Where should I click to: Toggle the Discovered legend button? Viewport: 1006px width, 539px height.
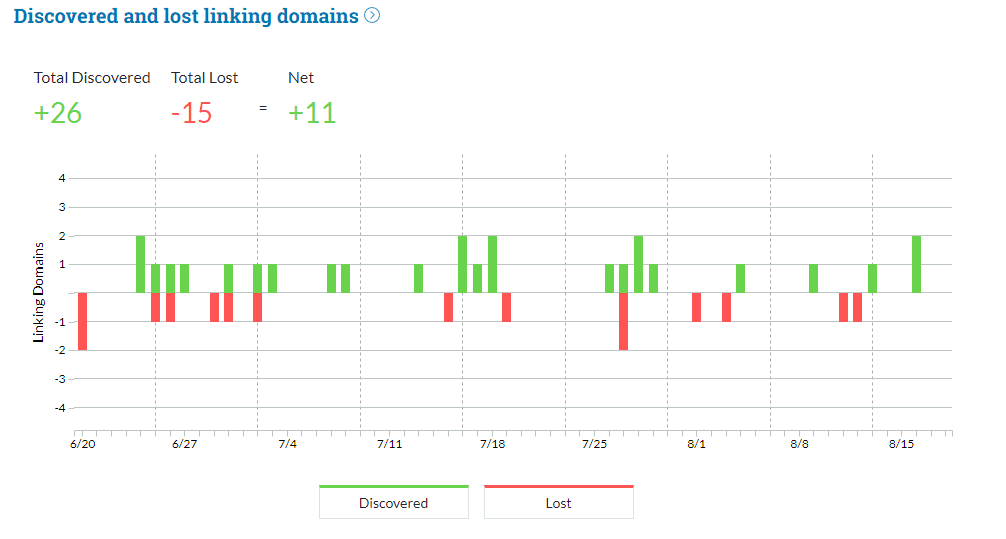point(394,502)
